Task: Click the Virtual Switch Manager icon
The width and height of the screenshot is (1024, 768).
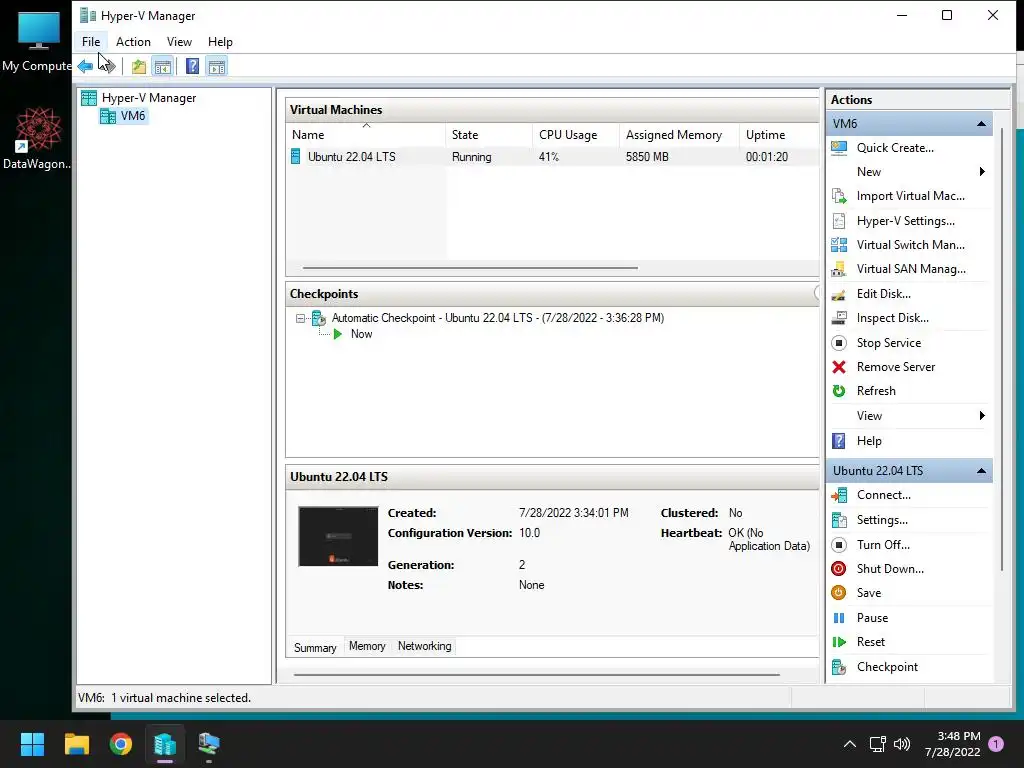Action: tap(839, 245)
